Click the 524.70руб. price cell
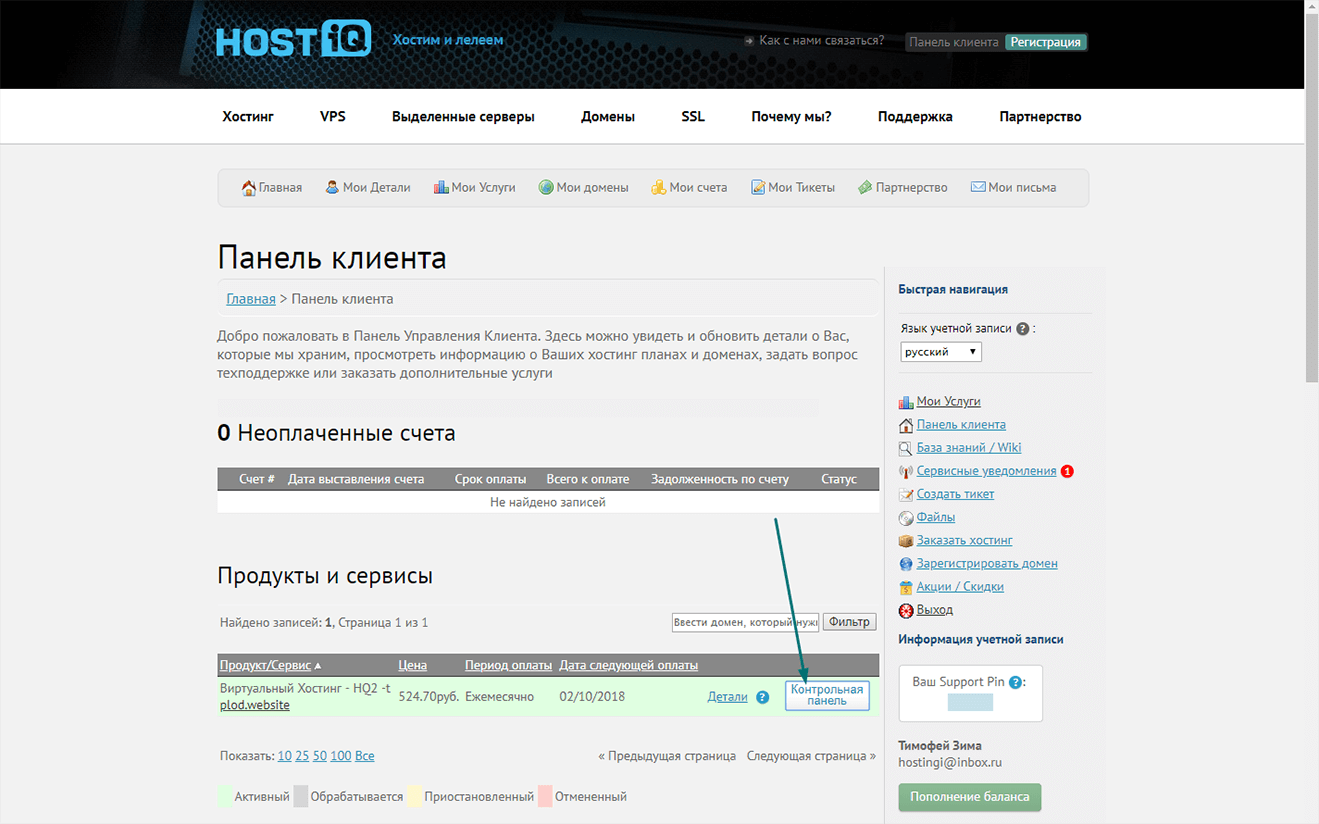 [428, 697]
